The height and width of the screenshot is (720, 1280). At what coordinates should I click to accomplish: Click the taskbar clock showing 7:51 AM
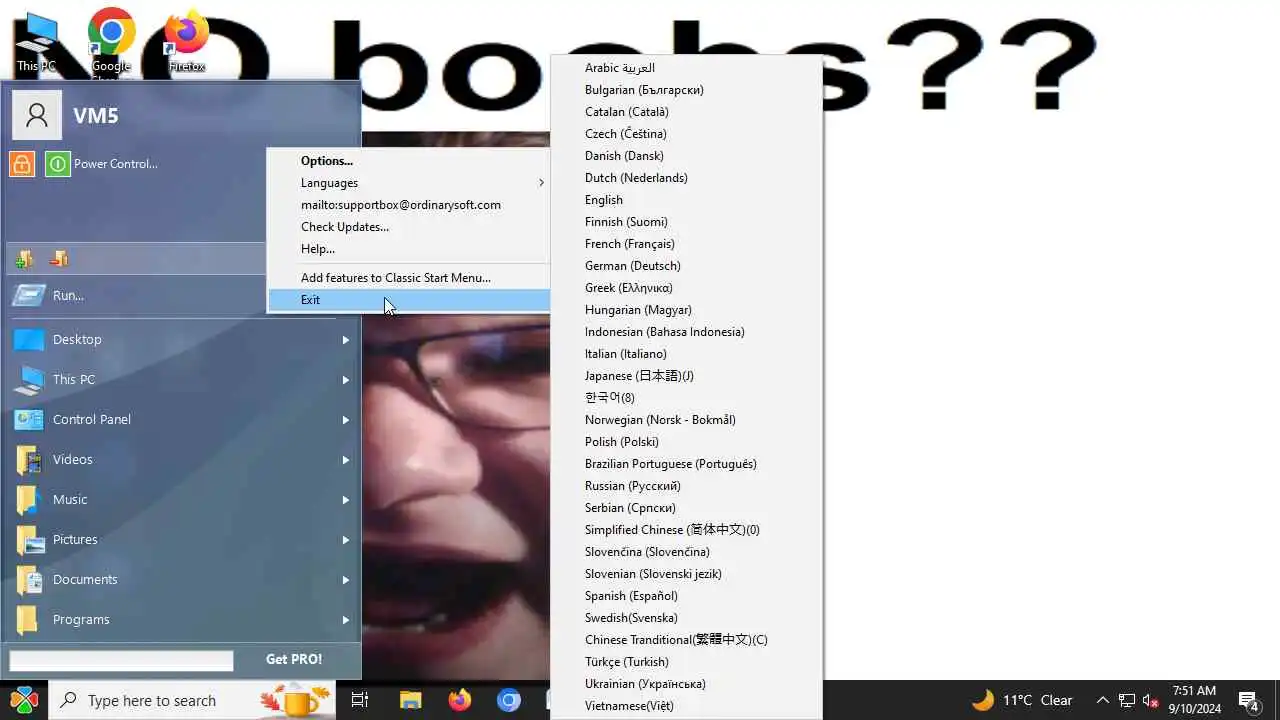(1195, 700)
